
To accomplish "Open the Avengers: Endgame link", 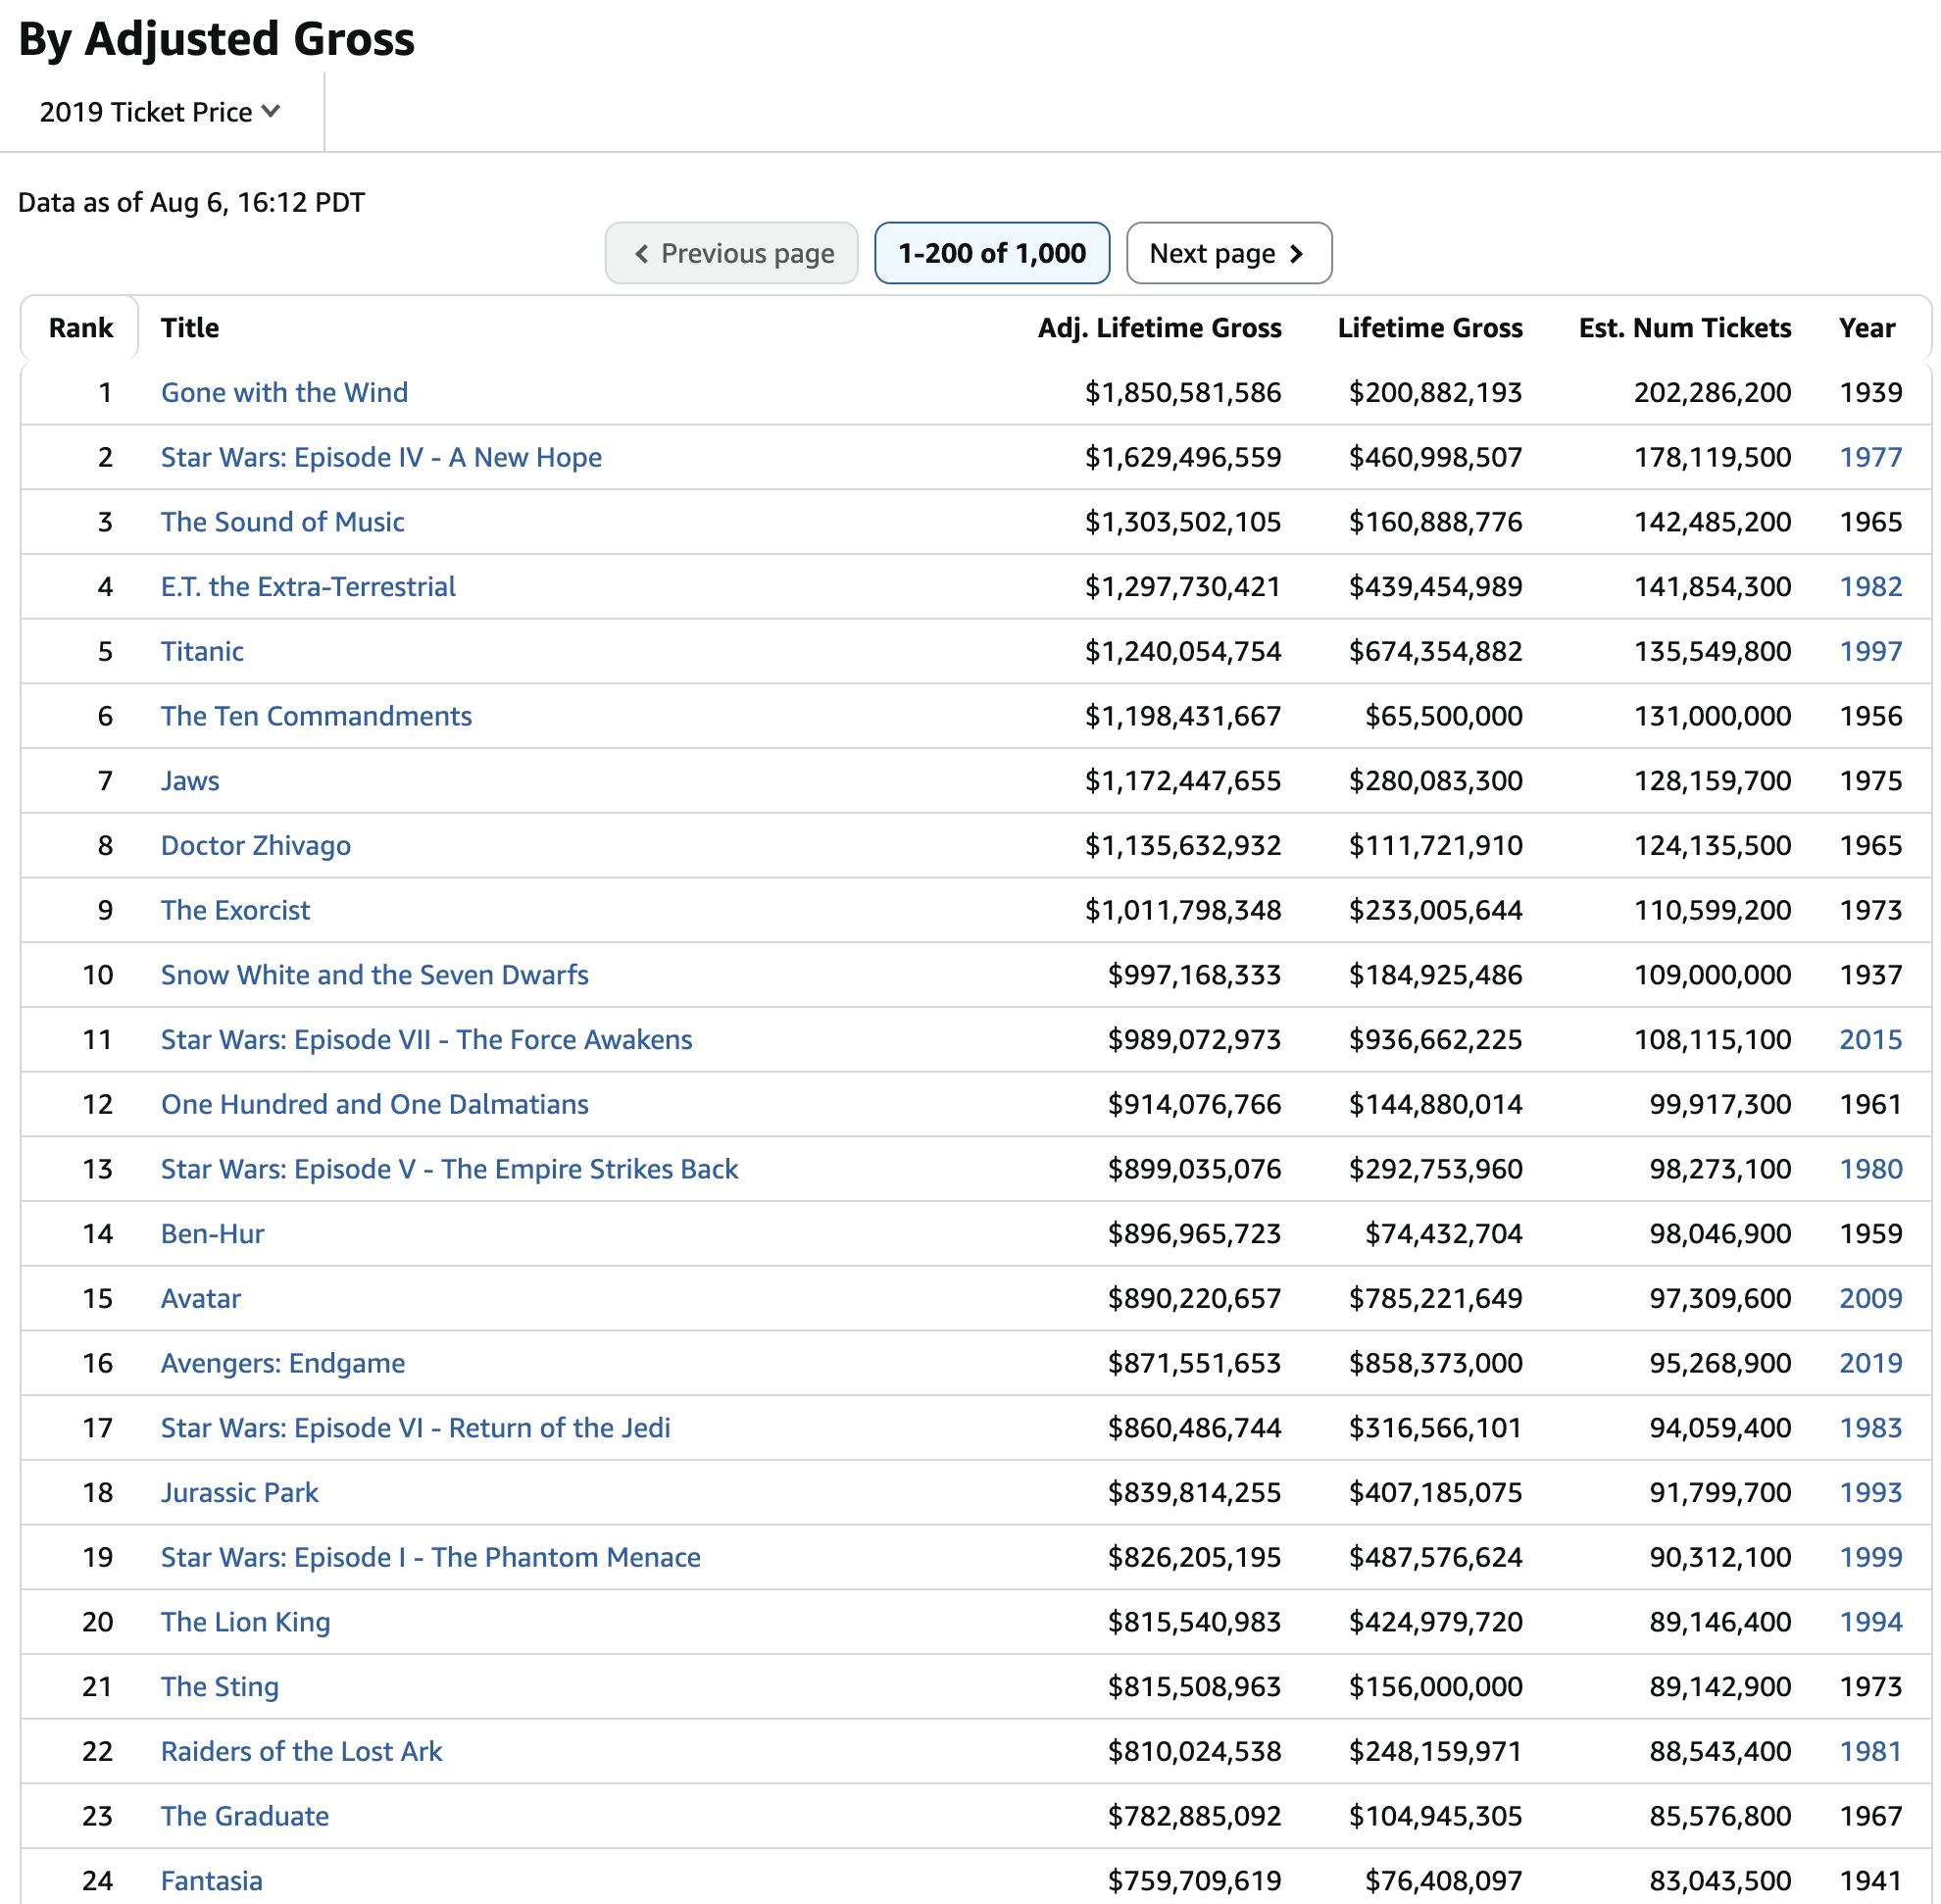I will [x=283, y=1363].
